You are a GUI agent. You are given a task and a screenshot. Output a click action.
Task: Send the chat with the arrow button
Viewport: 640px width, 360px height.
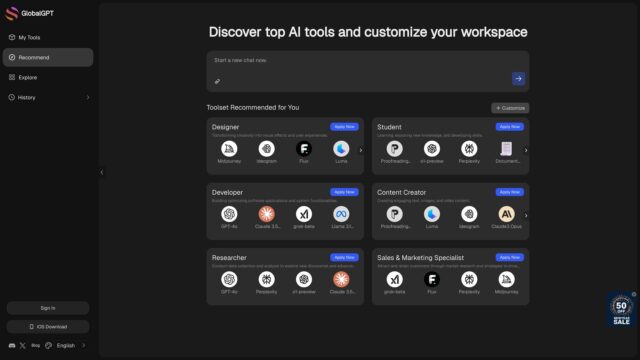[x=518, y=79]
